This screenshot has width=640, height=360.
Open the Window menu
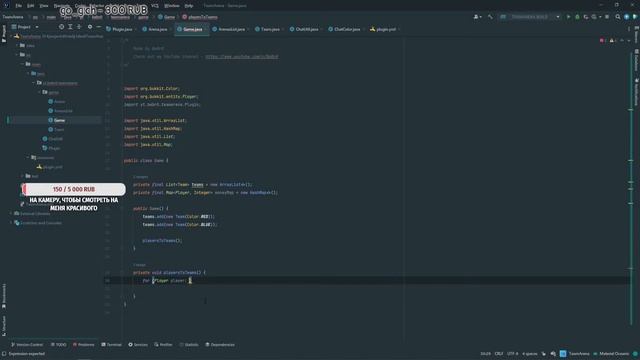coord(172,6)
